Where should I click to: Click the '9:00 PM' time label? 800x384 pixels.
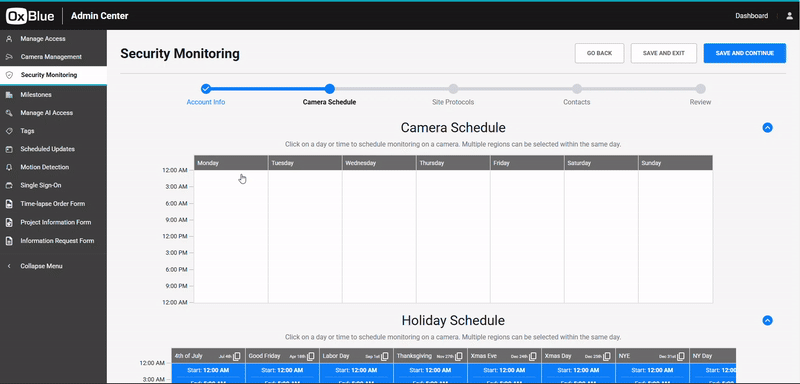click(x=177, y=286)
